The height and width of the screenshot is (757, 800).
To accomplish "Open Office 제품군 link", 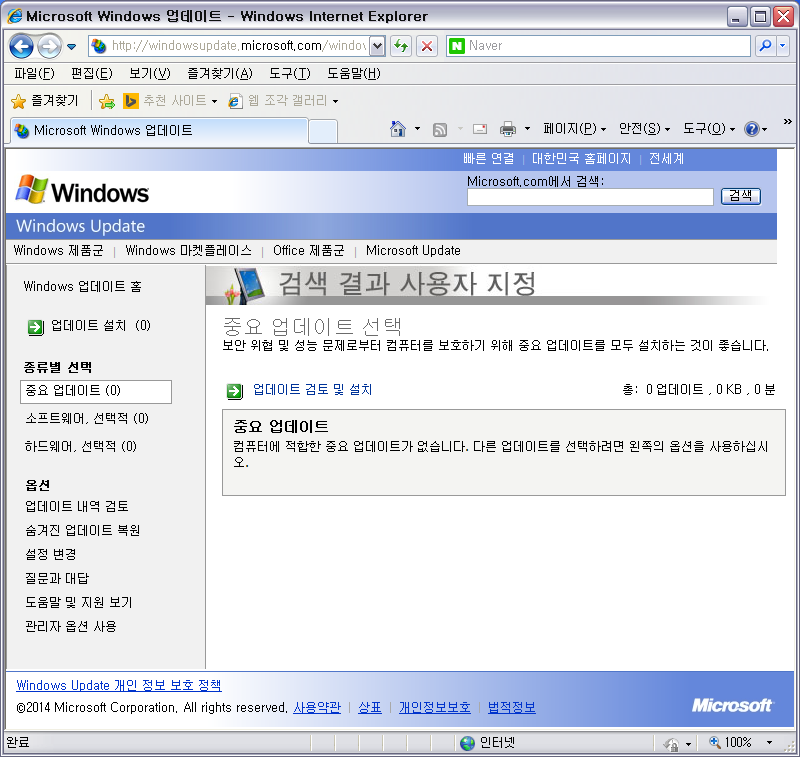I will click(x=309, y=250).
